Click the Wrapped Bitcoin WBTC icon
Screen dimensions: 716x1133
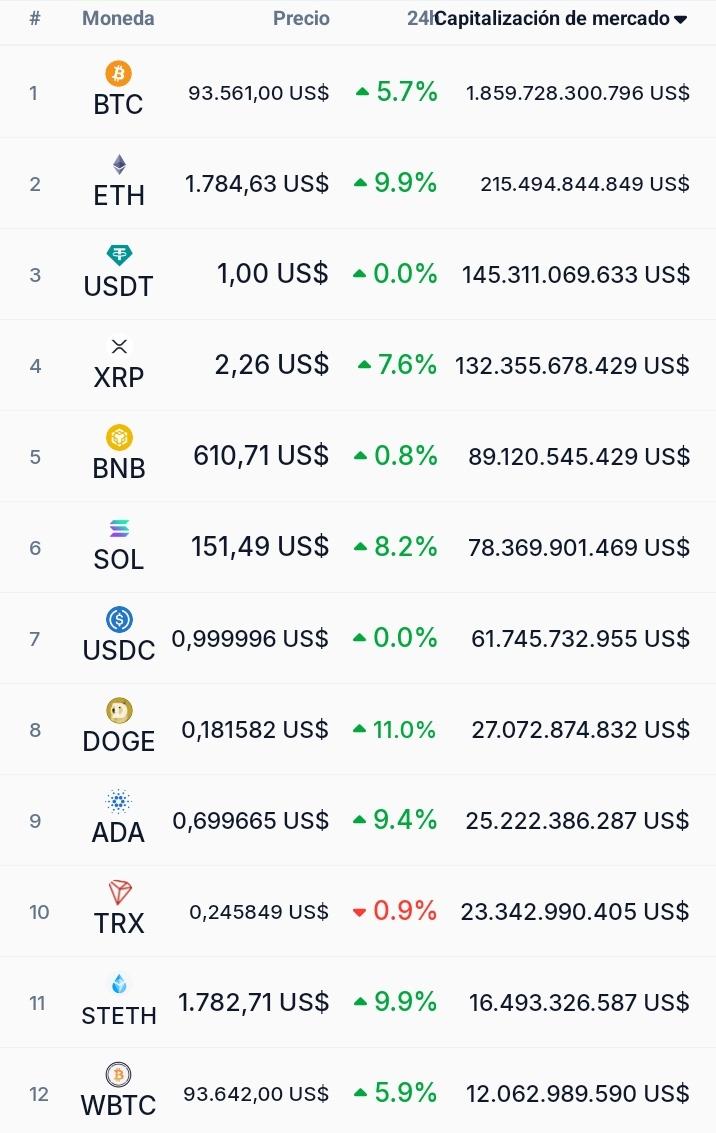(118, 1074)
